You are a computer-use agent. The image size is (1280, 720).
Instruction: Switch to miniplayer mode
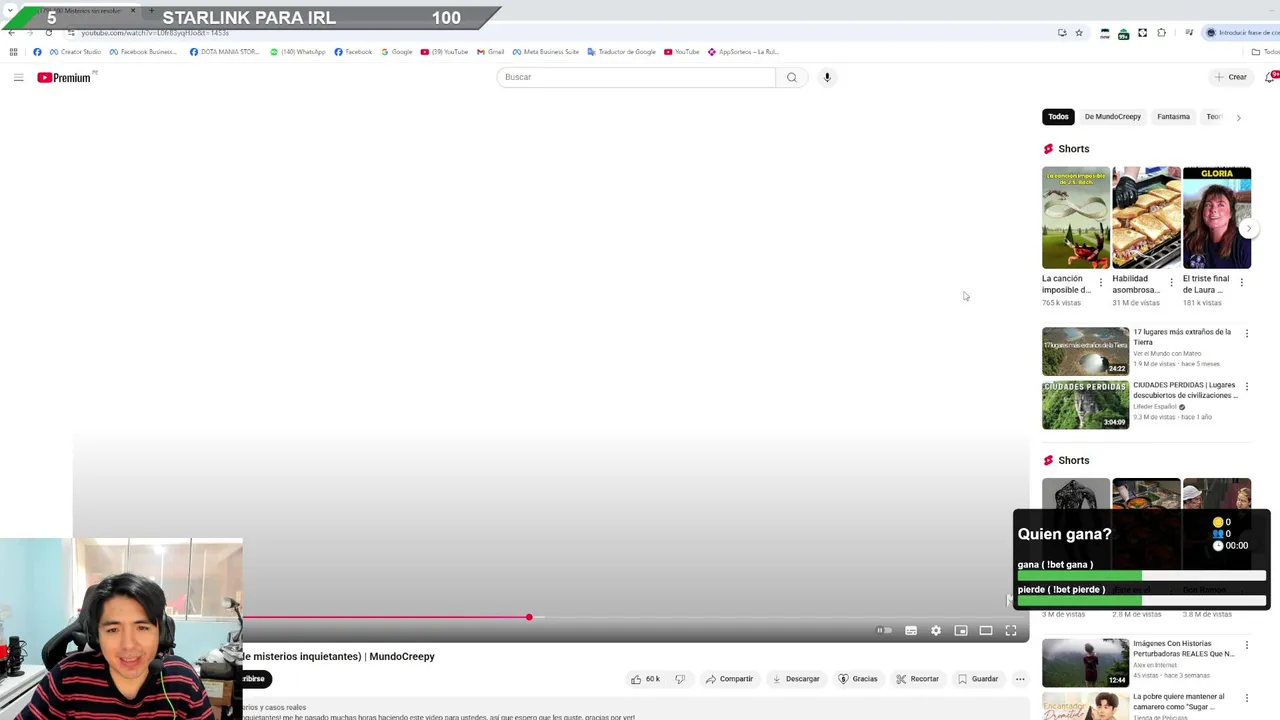(x=961, y=630)
